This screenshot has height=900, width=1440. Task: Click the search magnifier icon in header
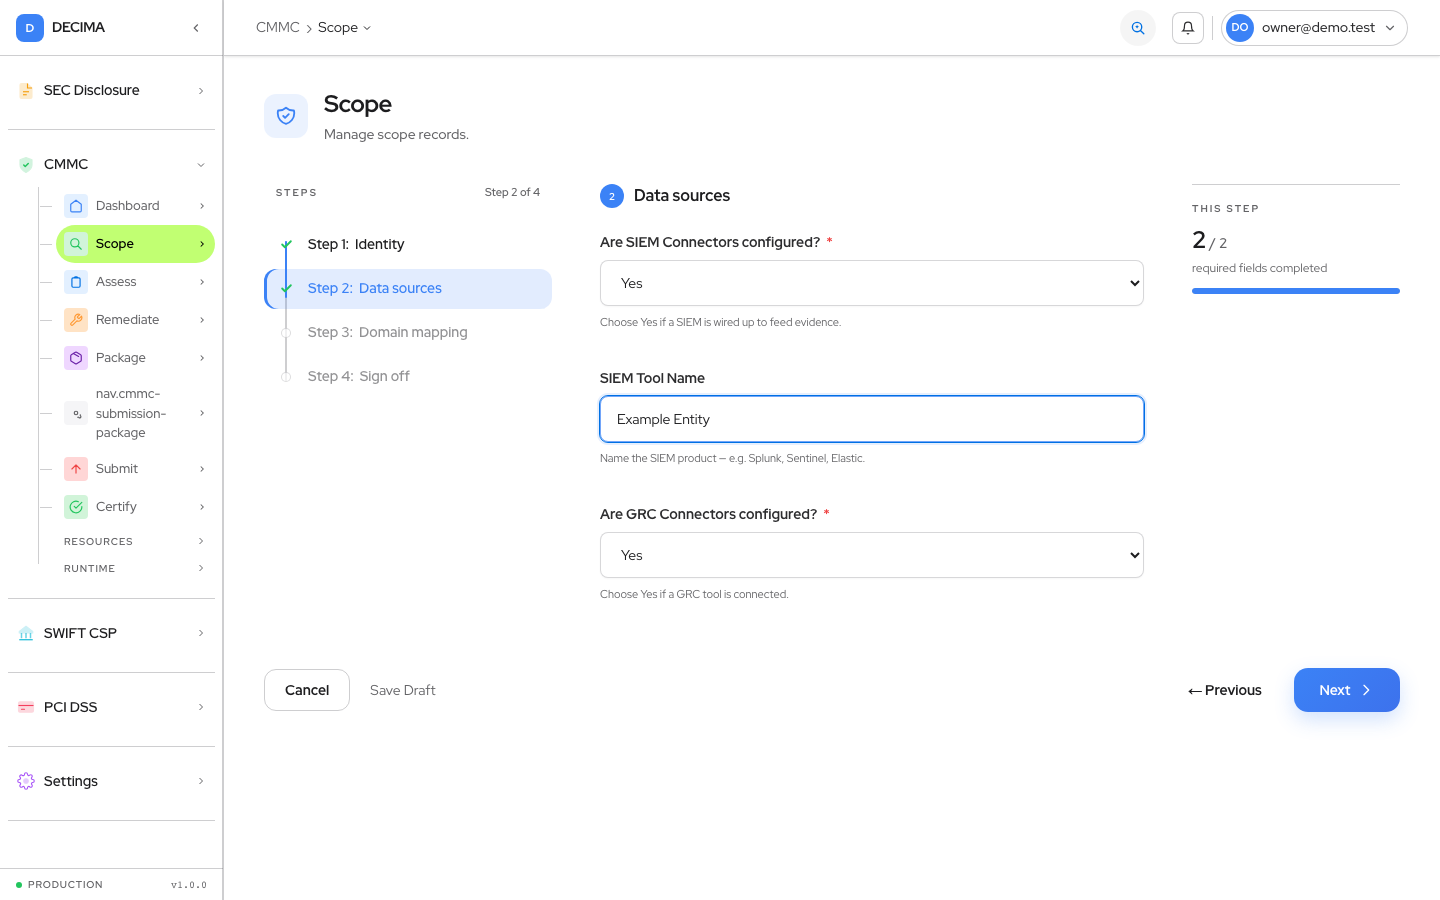click(1138, 28)
